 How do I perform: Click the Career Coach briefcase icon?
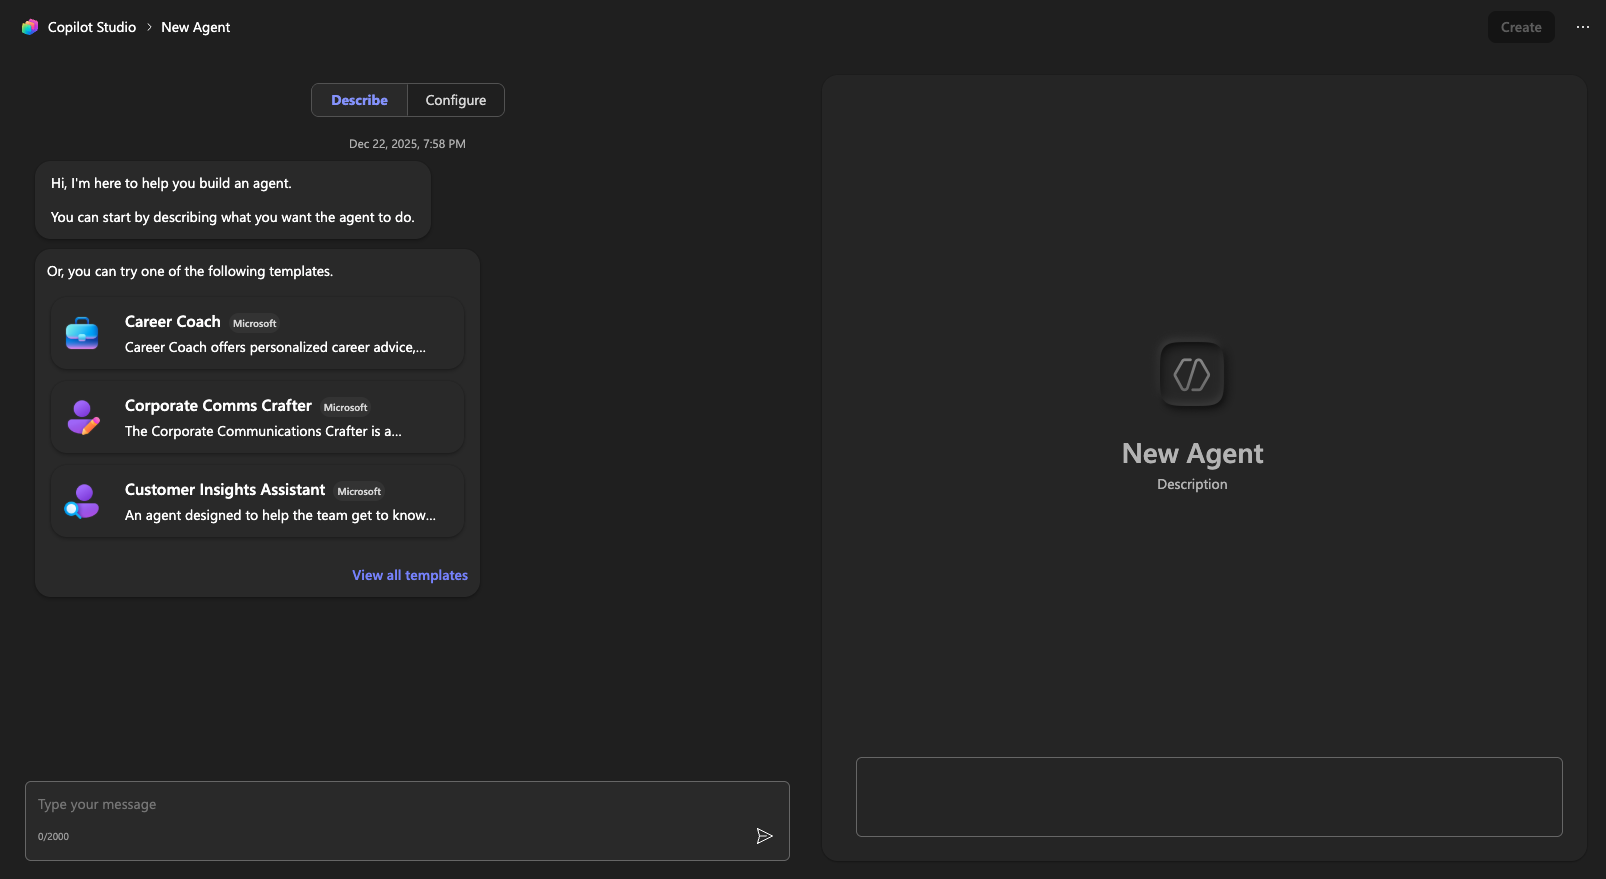(82, 333)
